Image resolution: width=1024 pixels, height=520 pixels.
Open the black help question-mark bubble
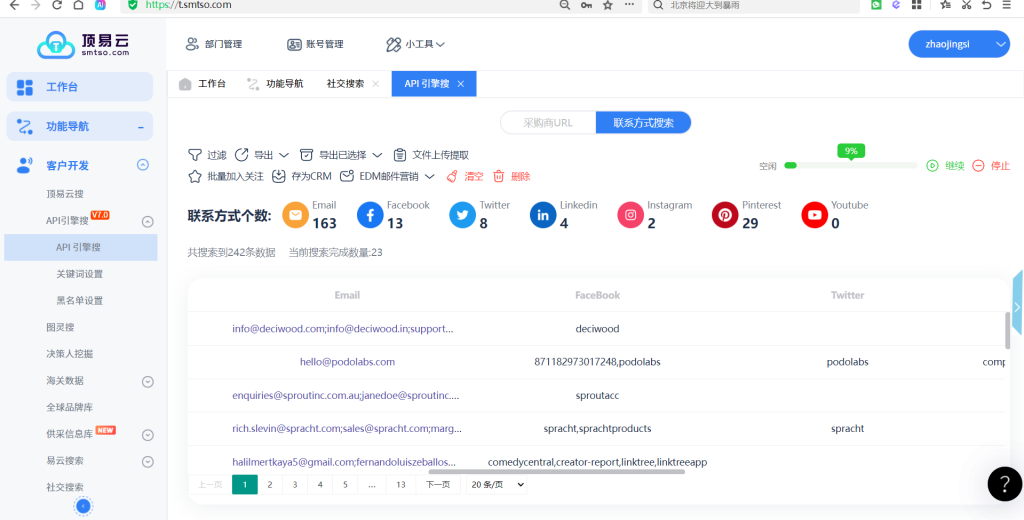point(1004,483)
